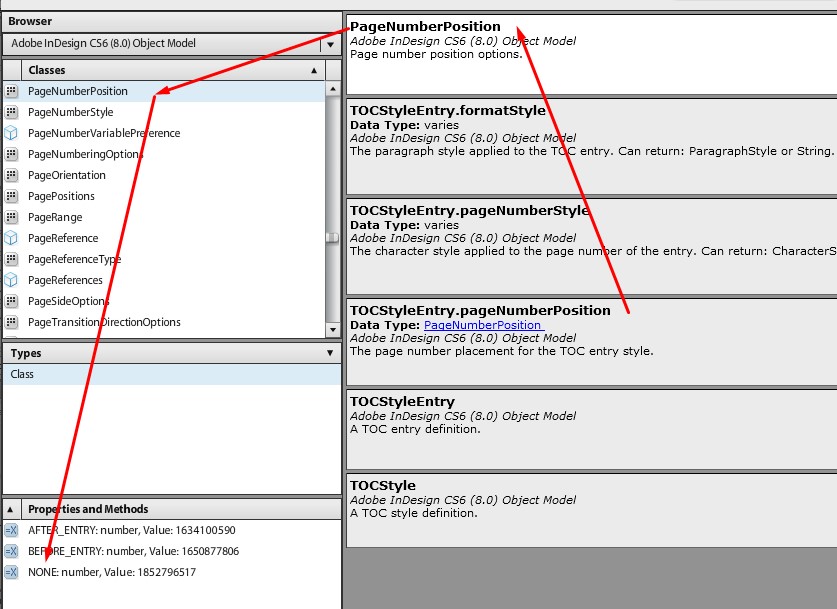837x609 pixels.
Task: Click the Classes list scroll down arrow
Action: [x=333, y=329]
